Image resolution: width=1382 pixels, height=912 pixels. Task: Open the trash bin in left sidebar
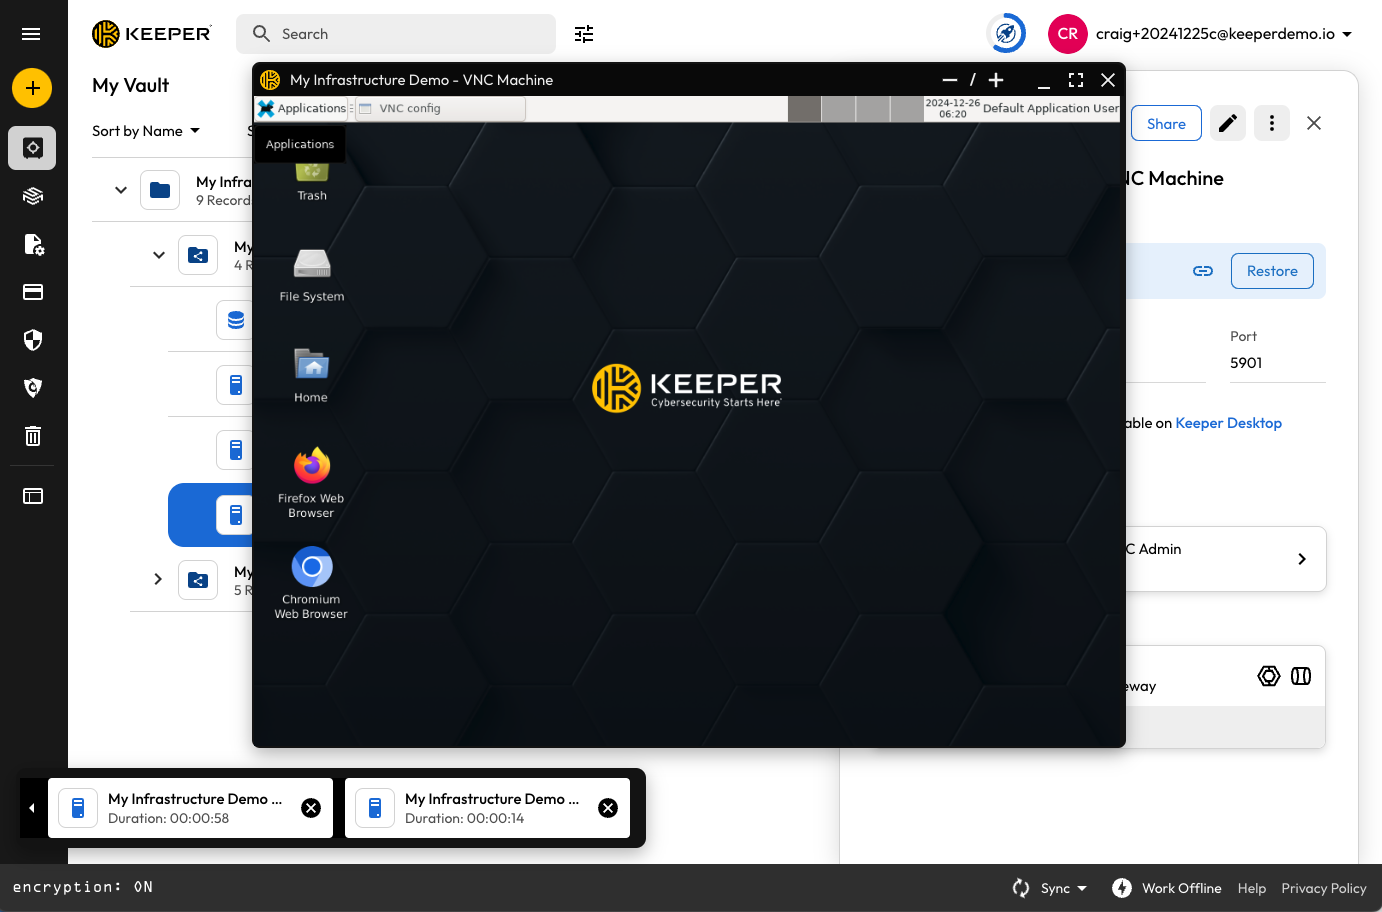pos(33,436)
